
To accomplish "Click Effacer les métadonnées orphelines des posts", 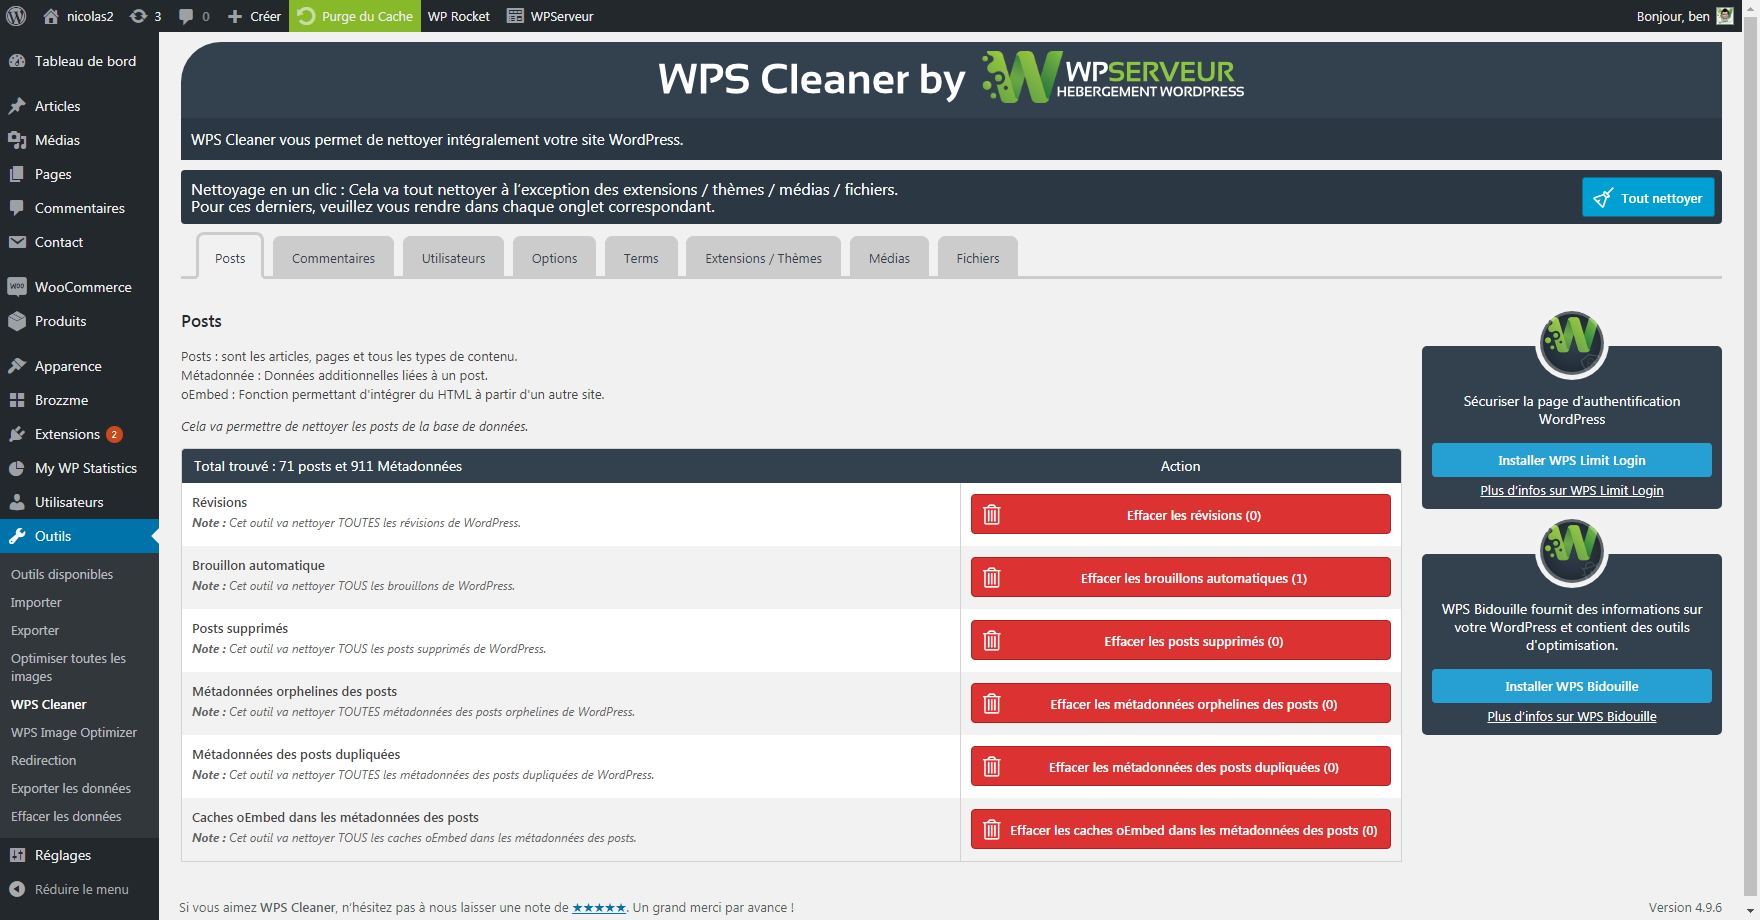I will click(1180, 704).
